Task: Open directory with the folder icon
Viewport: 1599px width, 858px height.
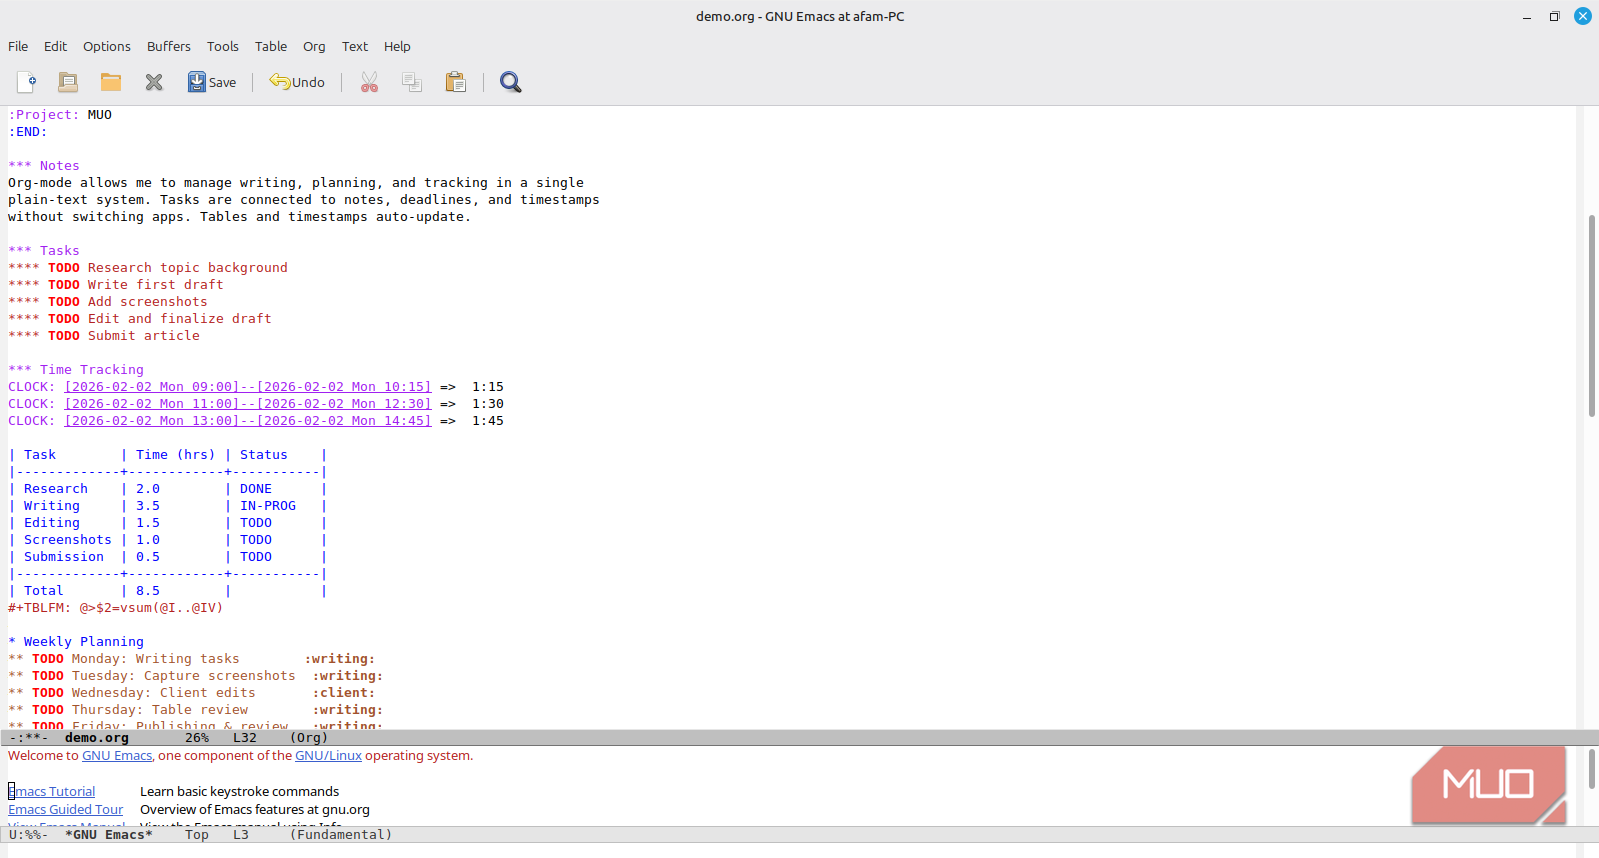Action: [111, 82]
